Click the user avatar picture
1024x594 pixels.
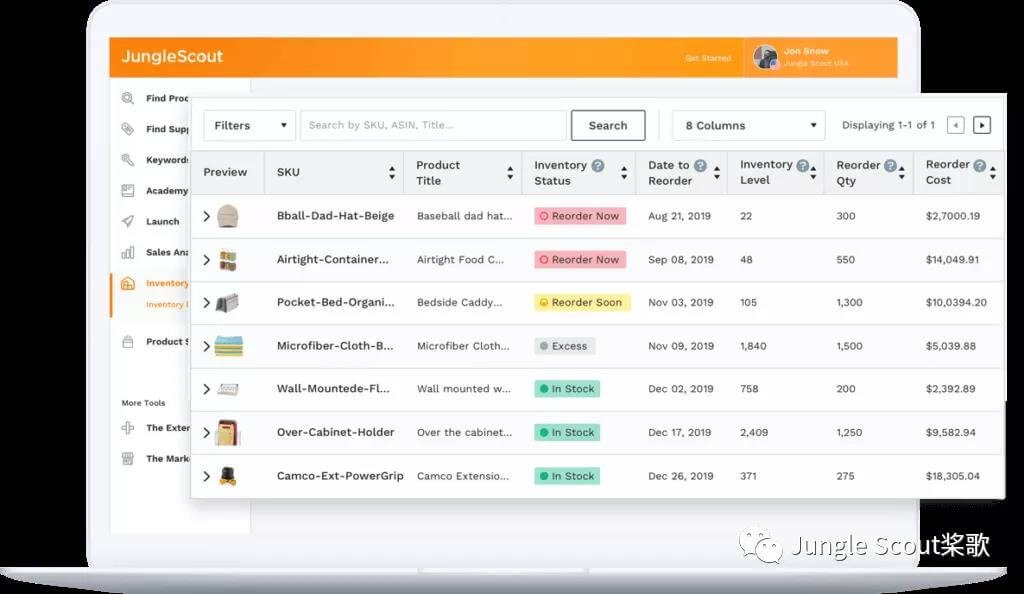click(765, 57)
